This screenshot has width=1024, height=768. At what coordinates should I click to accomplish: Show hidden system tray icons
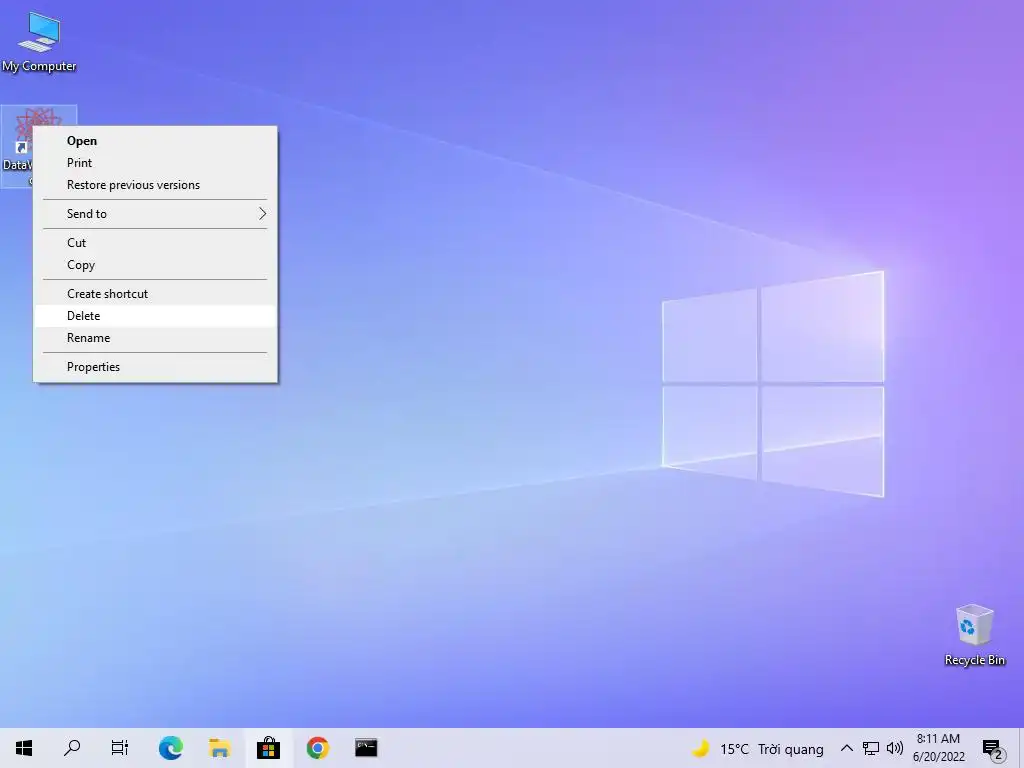pos(846,748)
